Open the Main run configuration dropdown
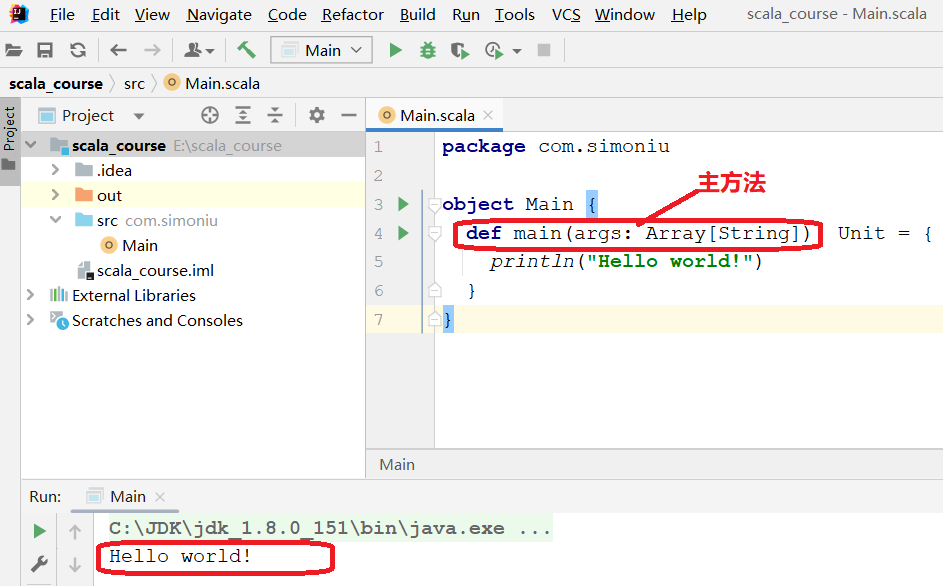This screenshot has width=943, height=586. 321,50
